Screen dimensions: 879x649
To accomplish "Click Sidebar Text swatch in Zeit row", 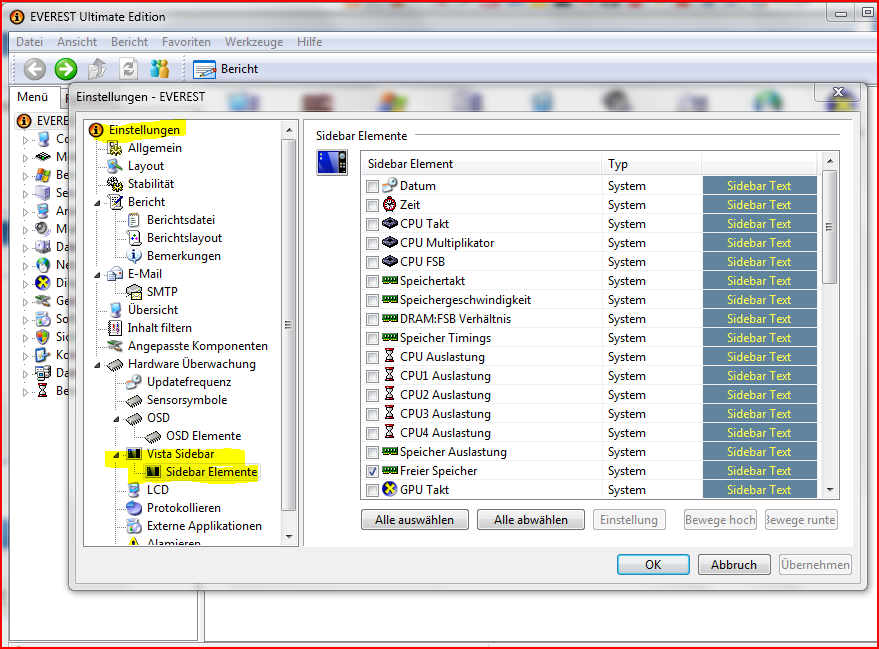I will pos(760,205).
